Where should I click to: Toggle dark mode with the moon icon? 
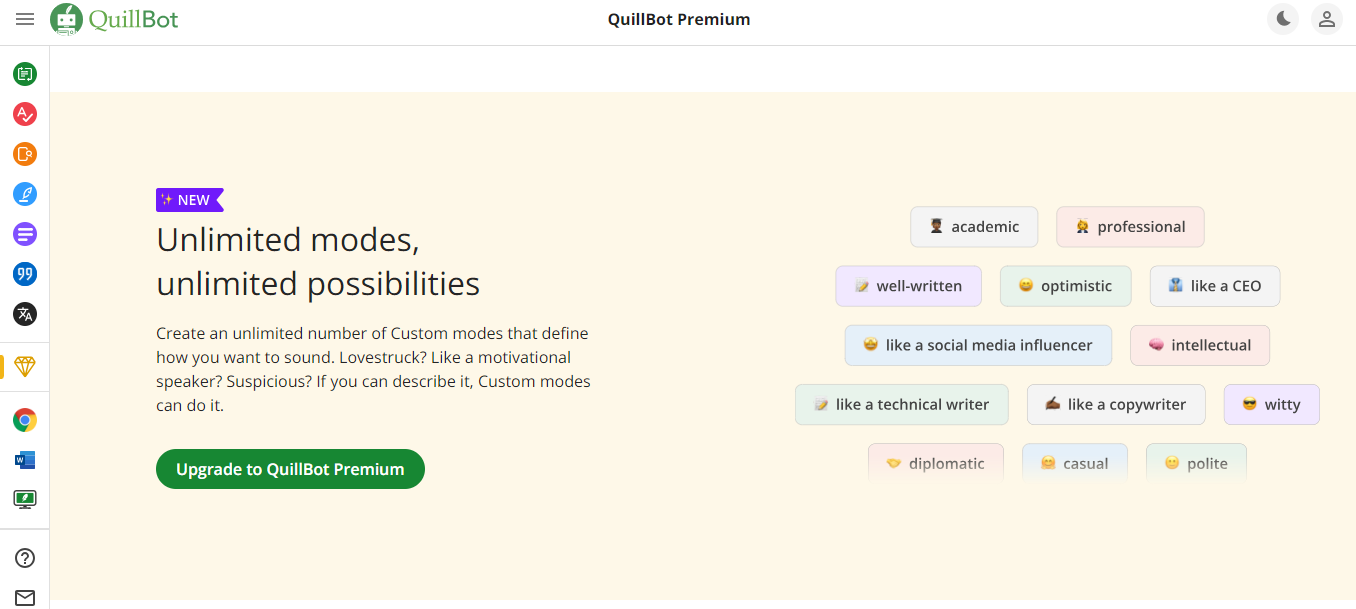pyautogui.click(x=1283, y=19)
